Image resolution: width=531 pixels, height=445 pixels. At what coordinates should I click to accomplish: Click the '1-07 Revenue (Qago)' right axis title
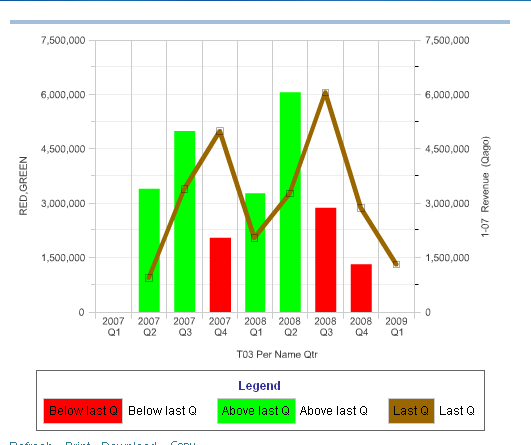[x=485, y=187]
